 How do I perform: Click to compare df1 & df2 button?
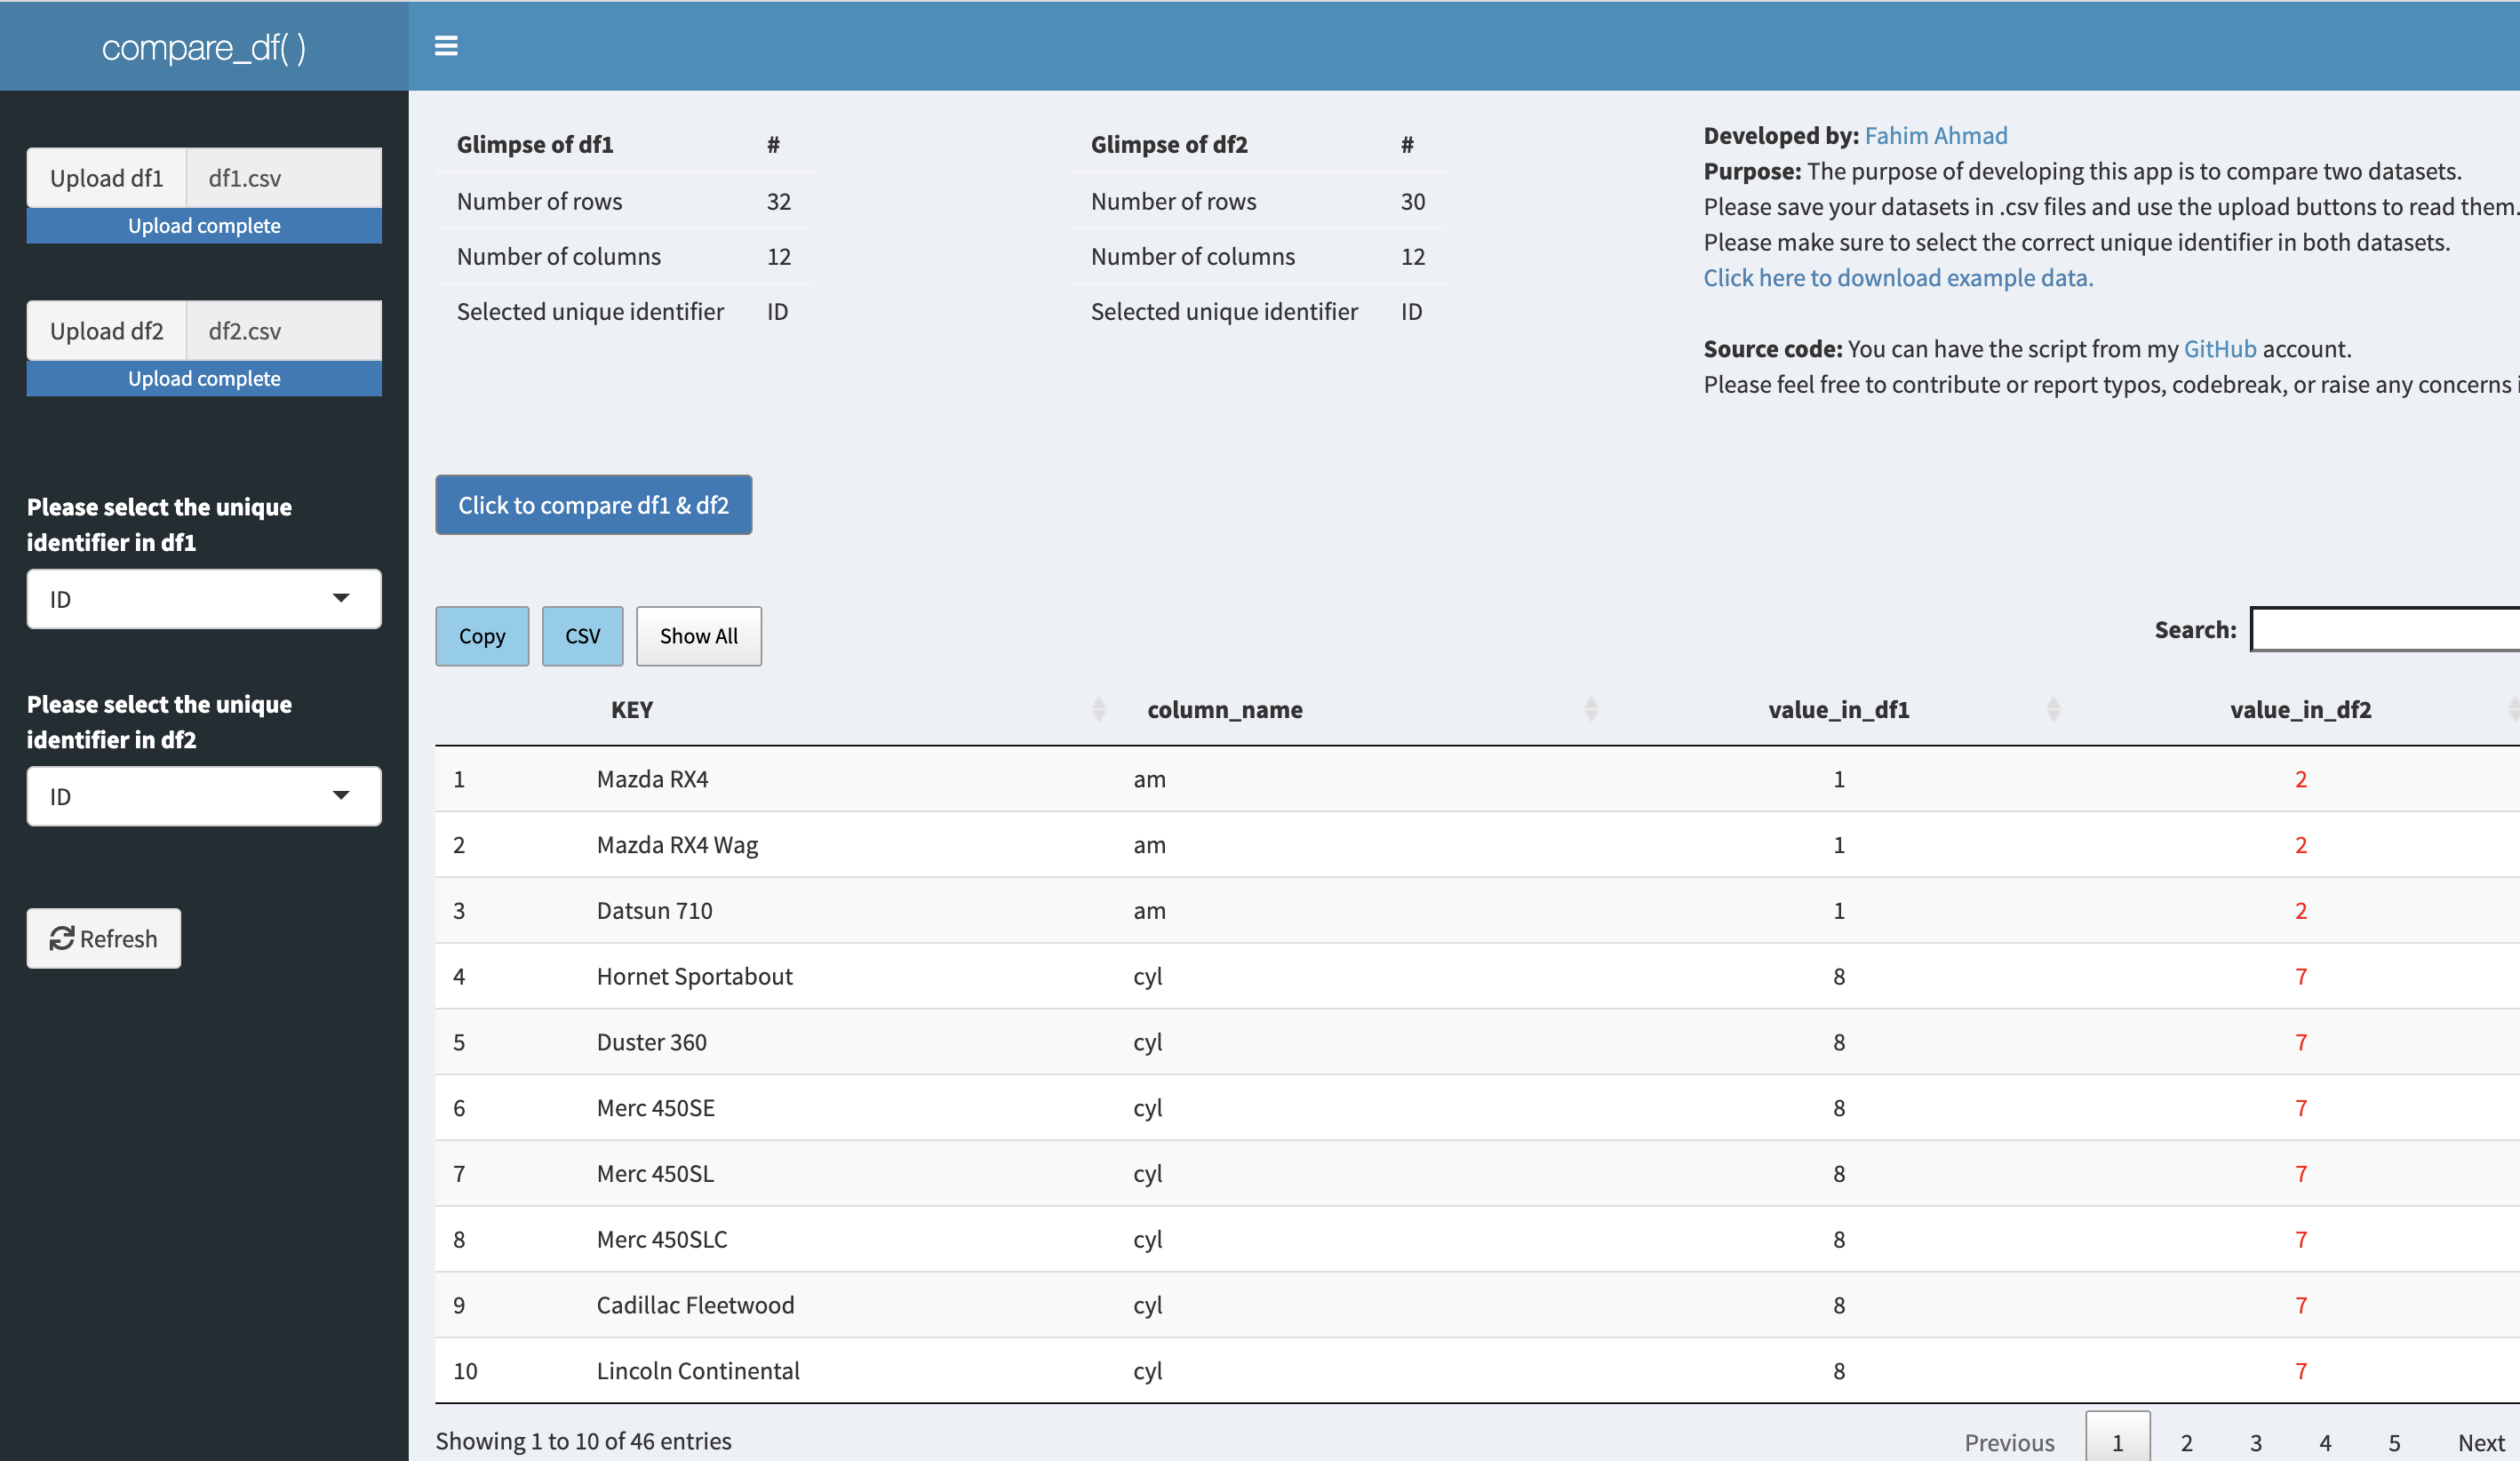click(594, 505)
